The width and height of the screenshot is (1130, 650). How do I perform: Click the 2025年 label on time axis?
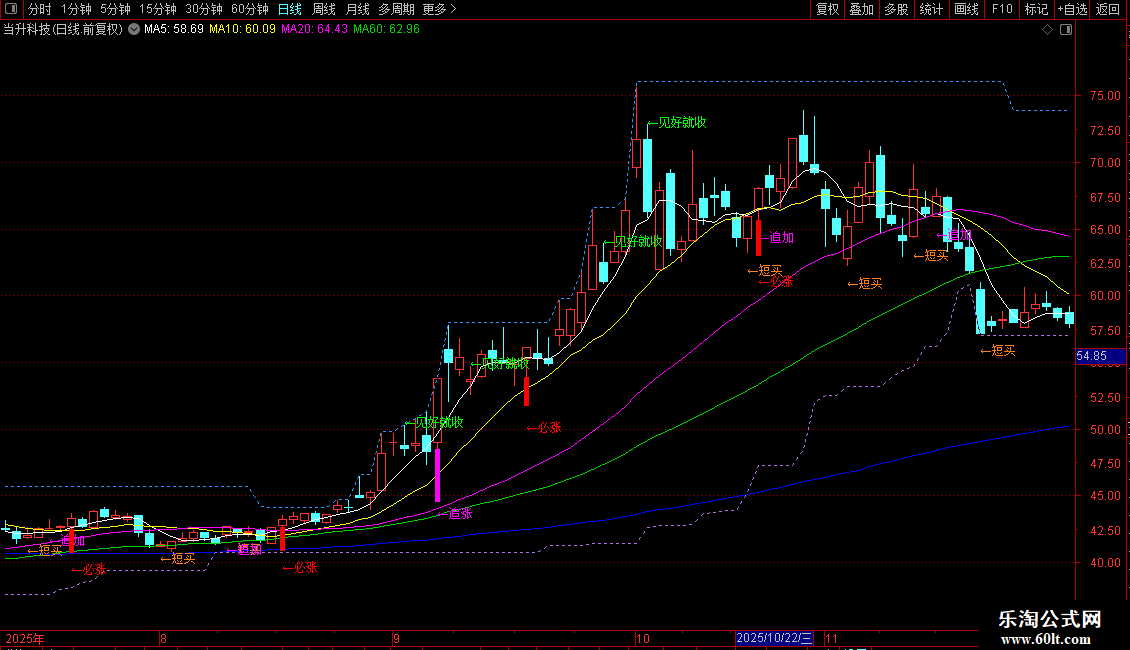click(x=25, y=638)
